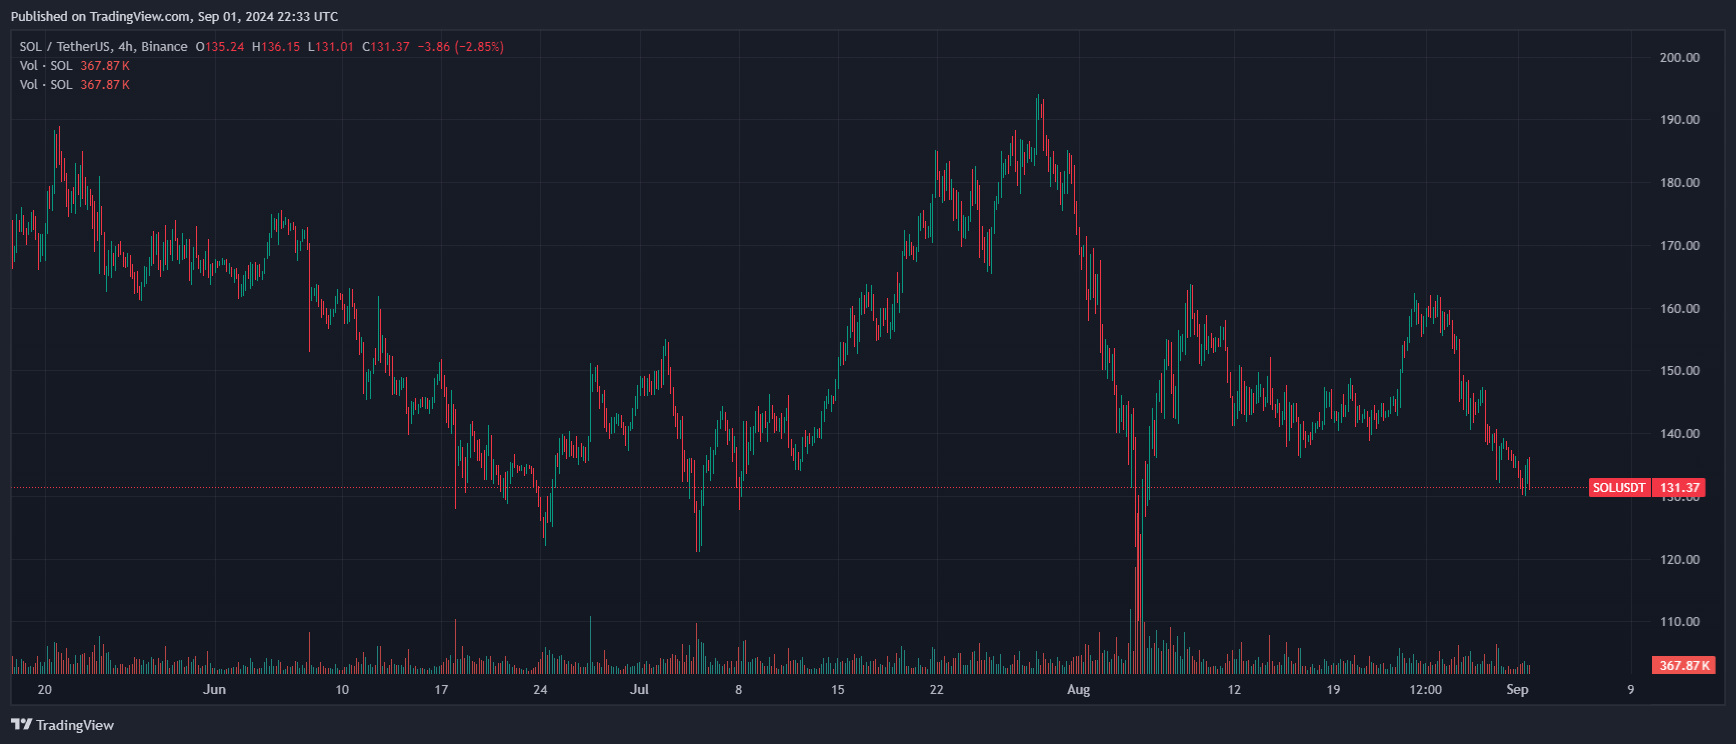Click the 10 date label on time axis
The image size is (1736, 744).
(x=342, y=690)
